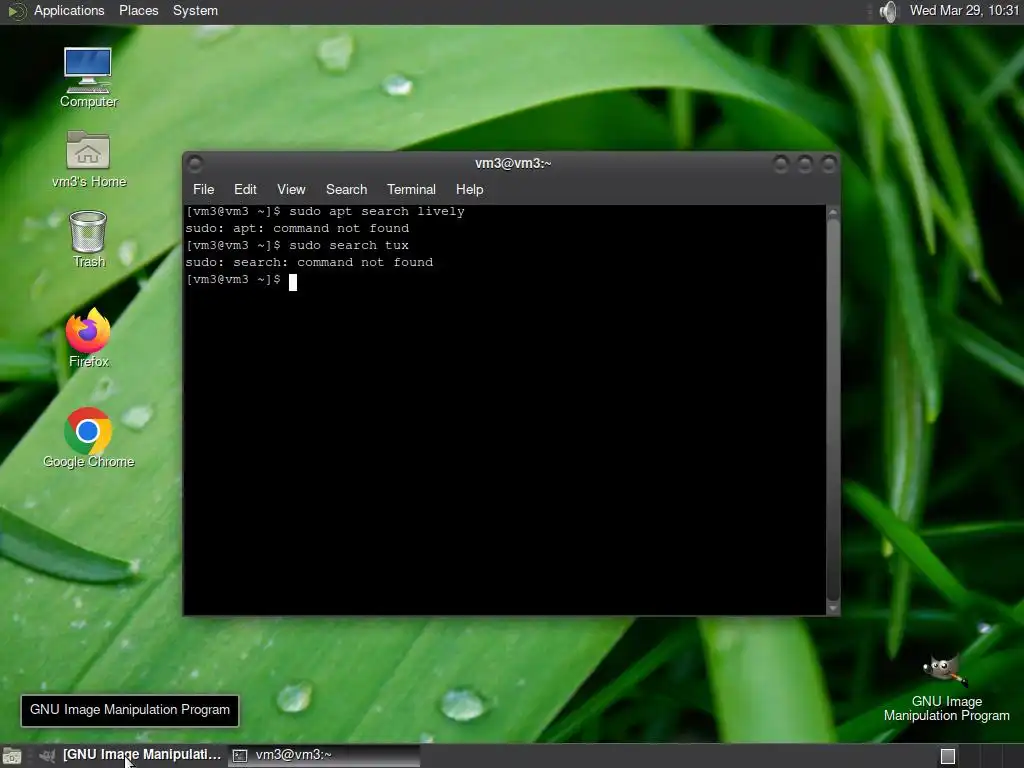Open the terminal File menu
1024x768 pixels.
203,189
